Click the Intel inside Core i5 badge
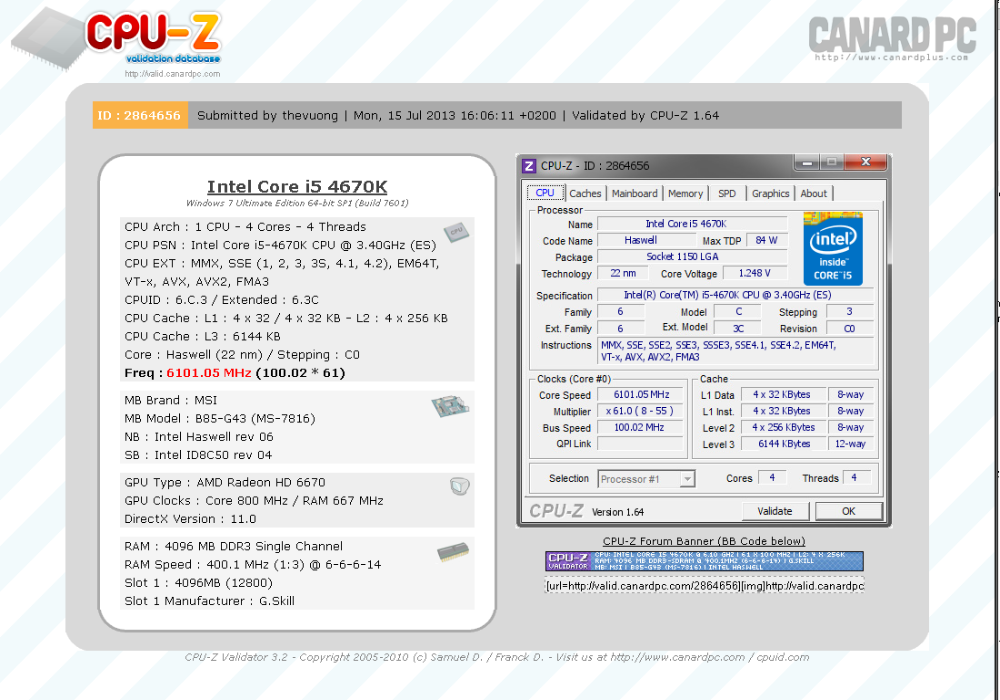The image size is (1000, 700). point(833,249)
